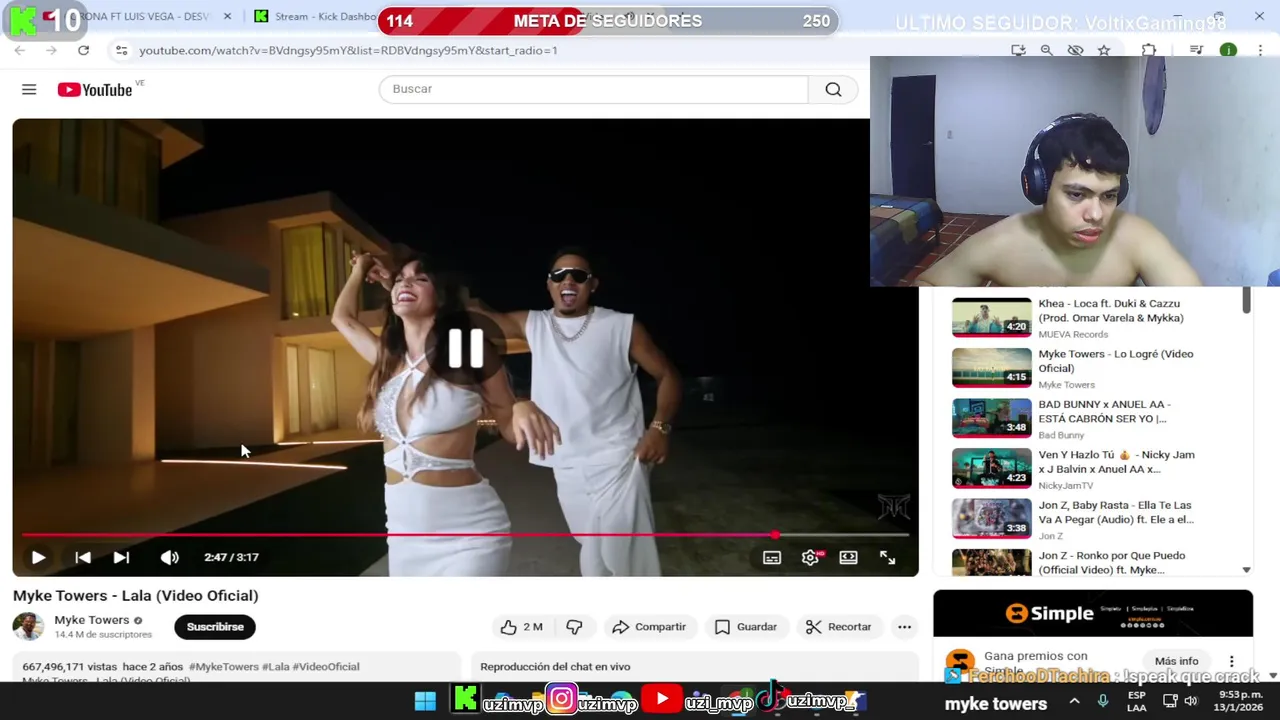Open the #Lala hashtag link
The height and width of the screenshot is (720, 1280).
(275, 667)
